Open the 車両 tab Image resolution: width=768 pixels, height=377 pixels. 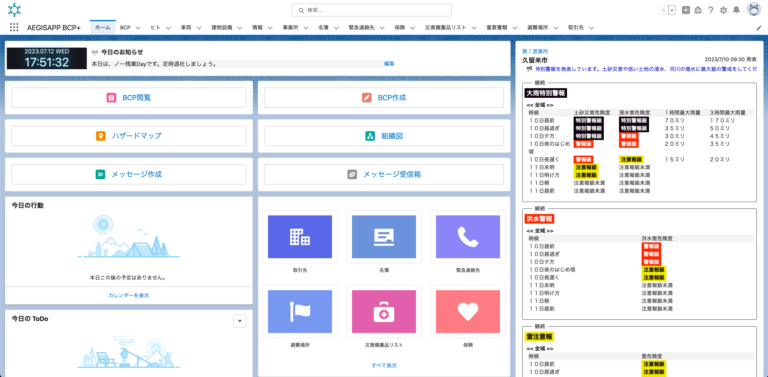click(185, 27)
